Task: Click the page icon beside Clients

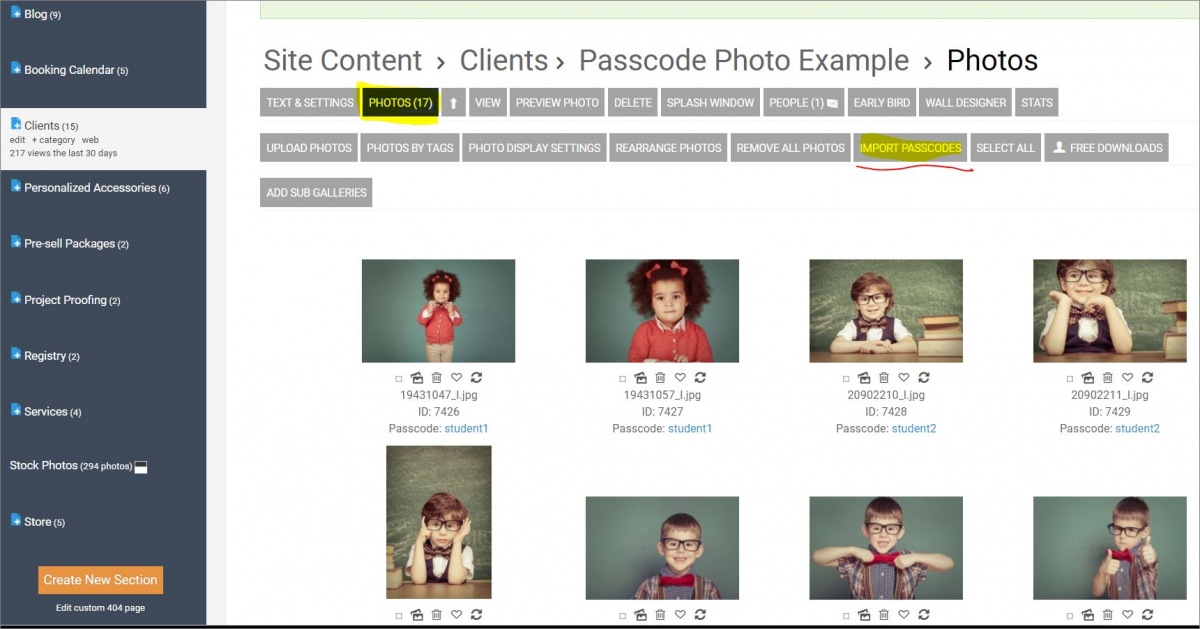Action: tap(16, 124)
